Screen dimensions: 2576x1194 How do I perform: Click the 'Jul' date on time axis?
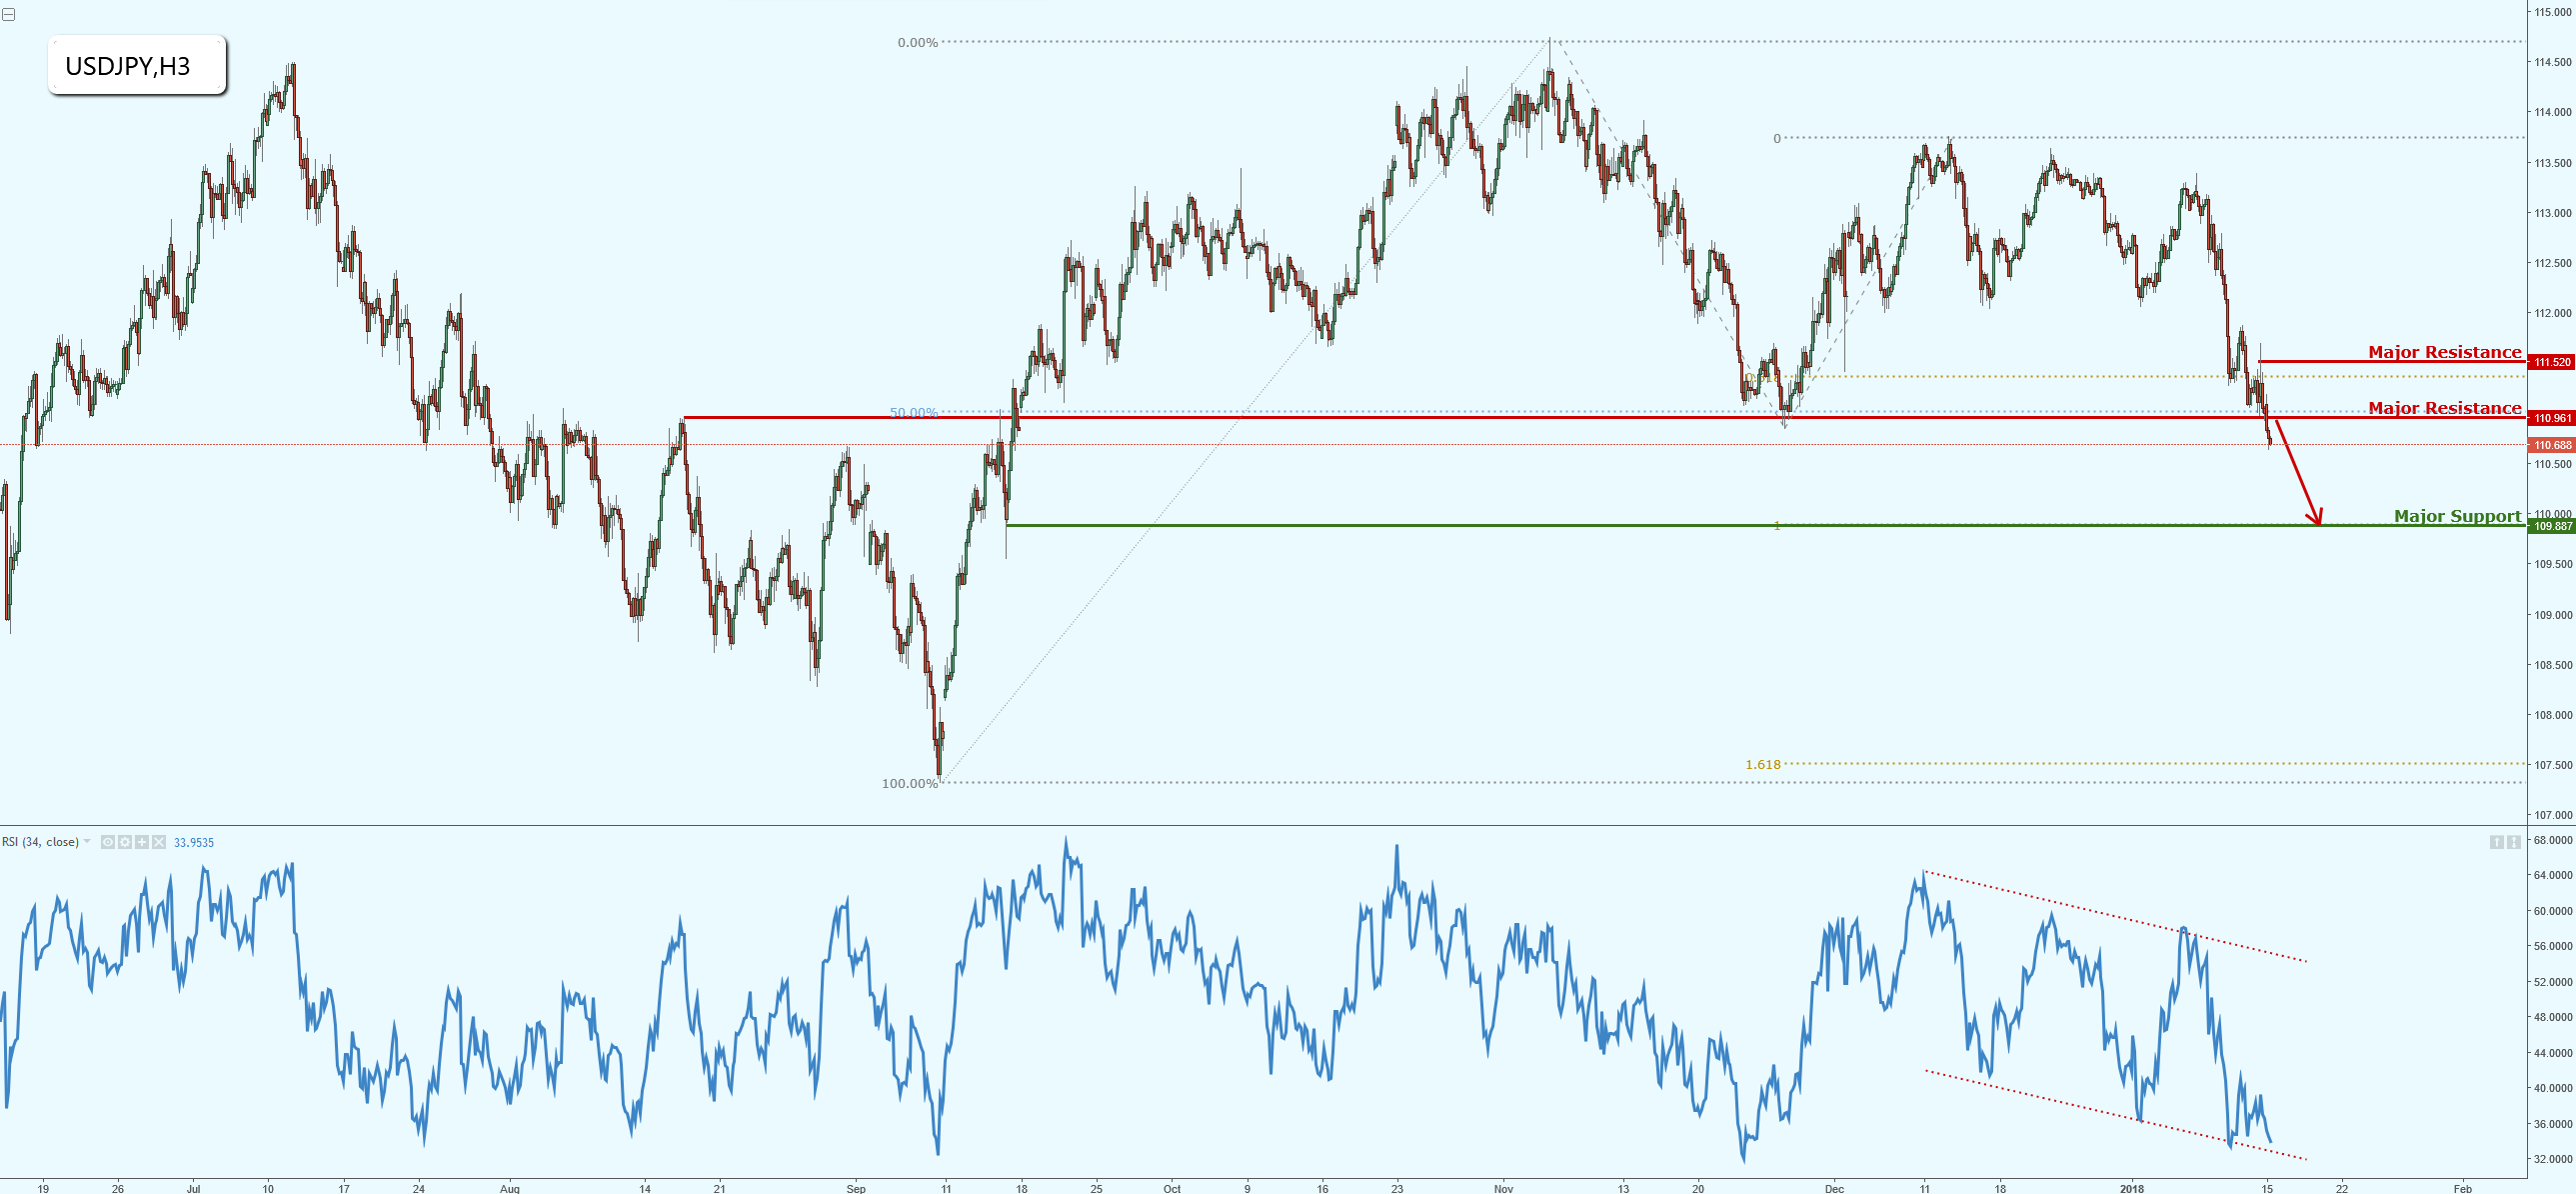pyautogui.click(x=193, y=1188)
